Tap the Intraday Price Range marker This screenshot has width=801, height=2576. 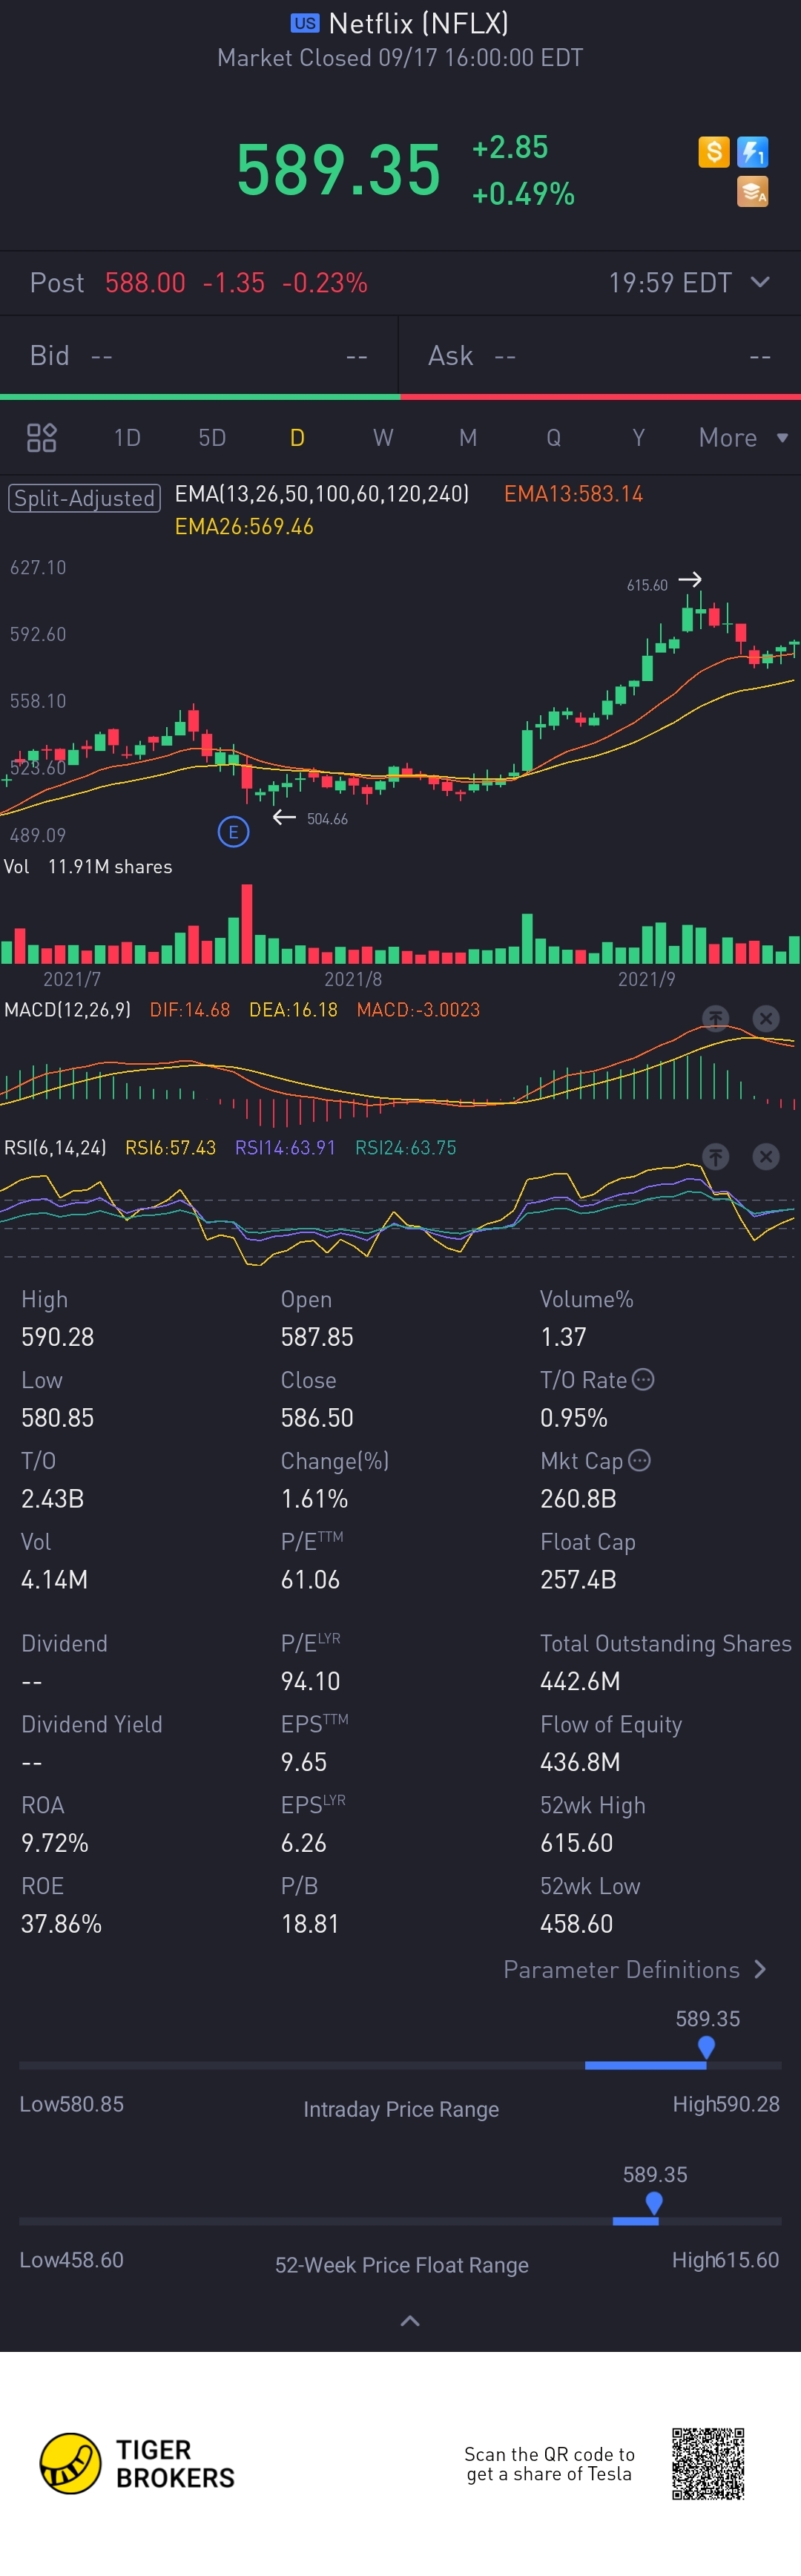[x=706, y=2047]
